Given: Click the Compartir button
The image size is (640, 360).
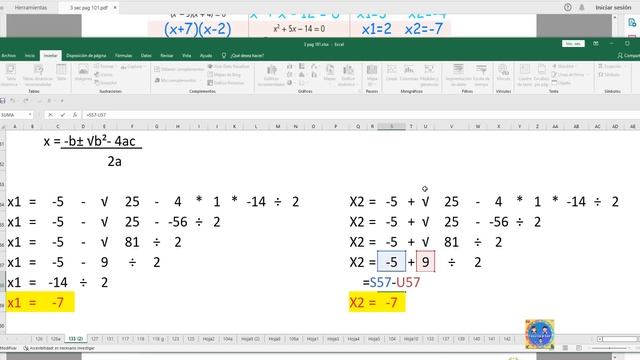Looking at the screenshot, I should click(x=629, y=56).
